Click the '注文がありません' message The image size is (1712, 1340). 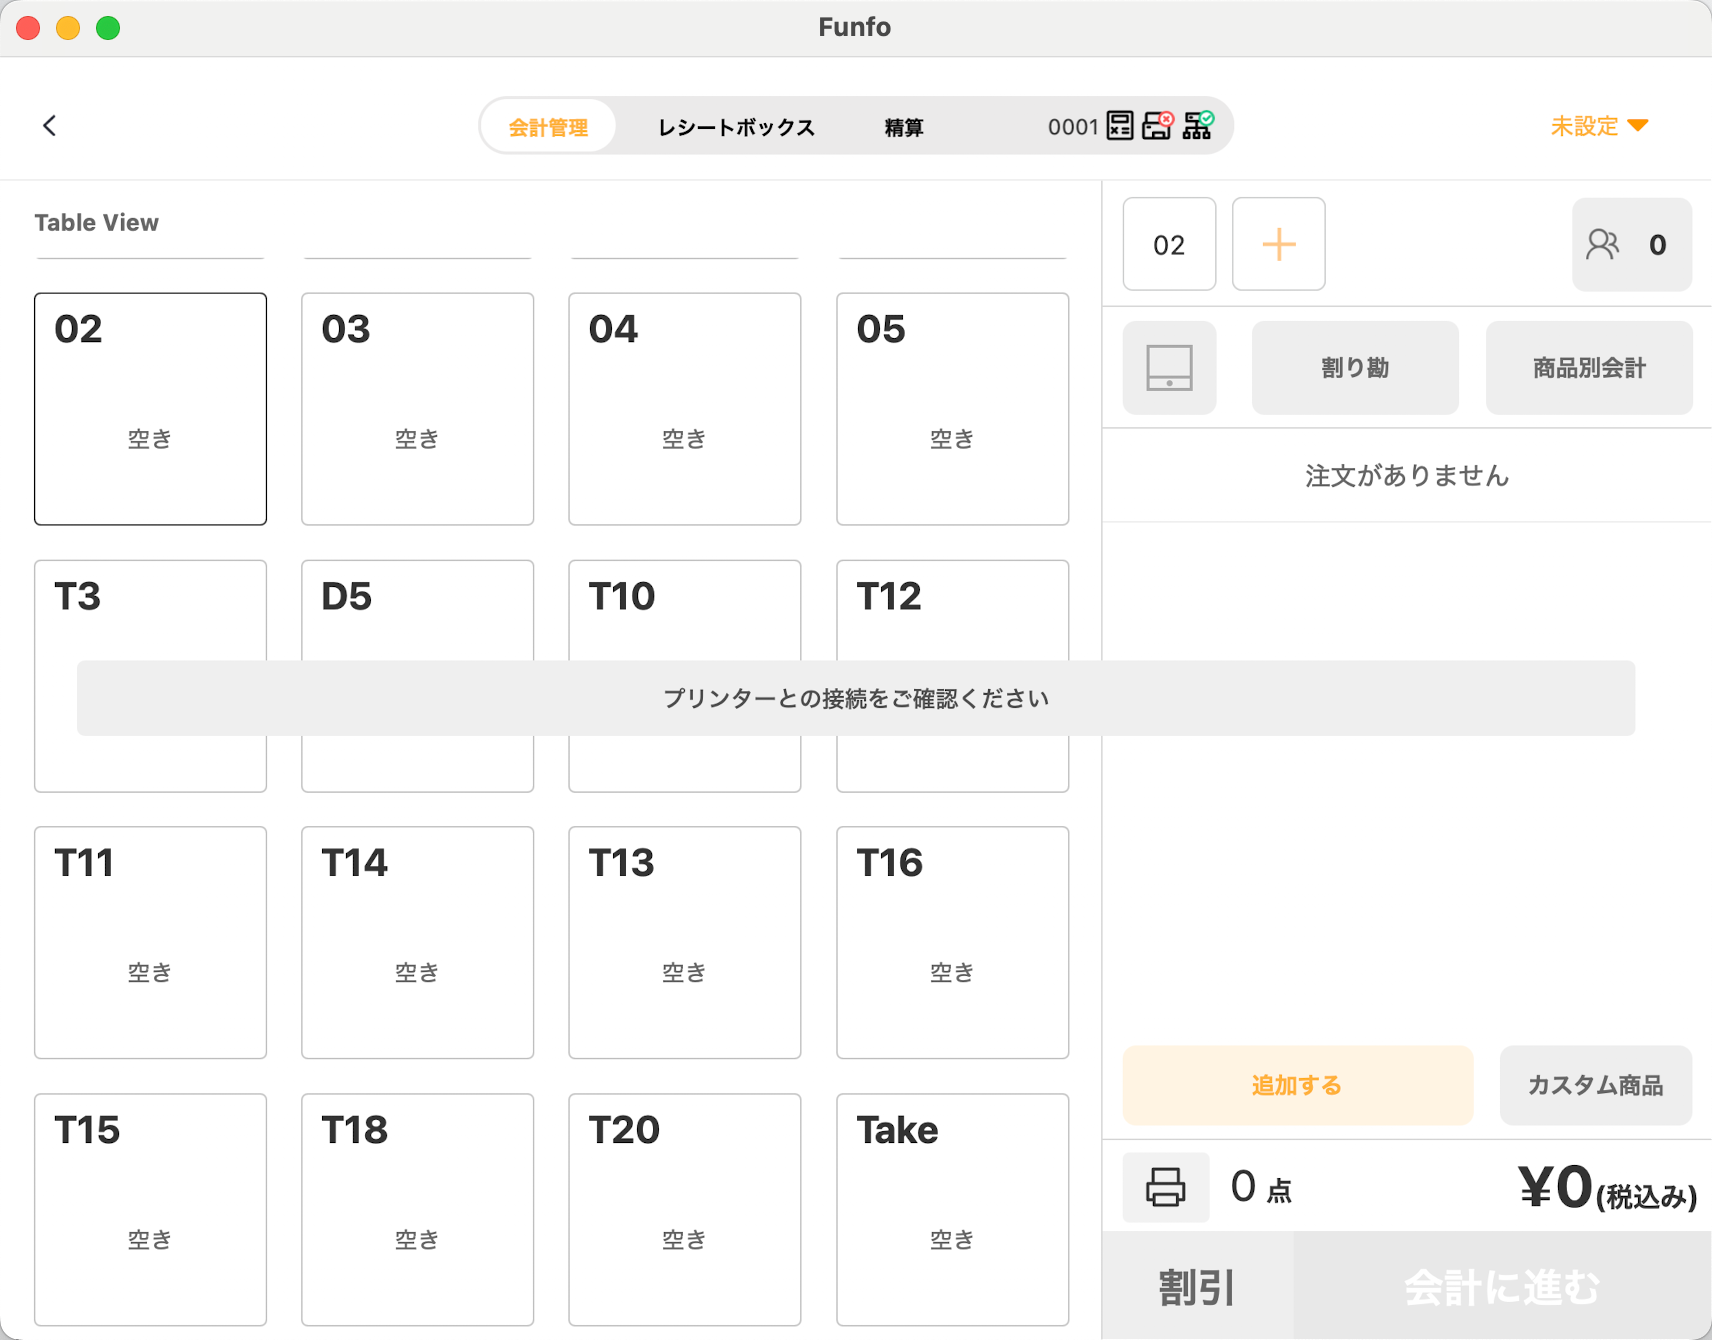(x=1407, y=476)
